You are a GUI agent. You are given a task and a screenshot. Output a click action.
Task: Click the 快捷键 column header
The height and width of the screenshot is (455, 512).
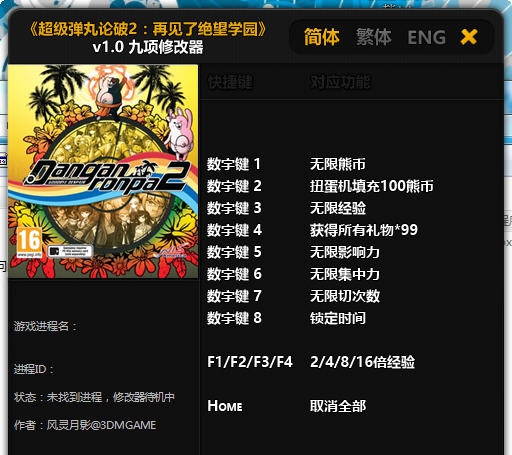coord(230,82)
